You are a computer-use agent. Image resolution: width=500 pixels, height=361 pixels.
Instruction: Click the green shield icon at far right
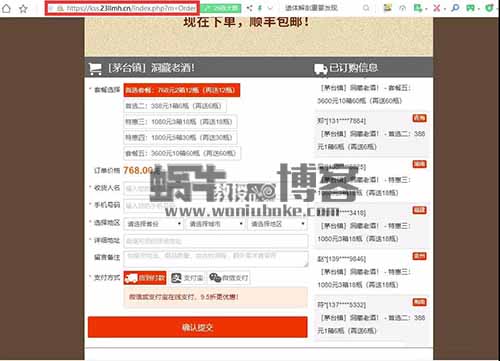pos(489,8)
